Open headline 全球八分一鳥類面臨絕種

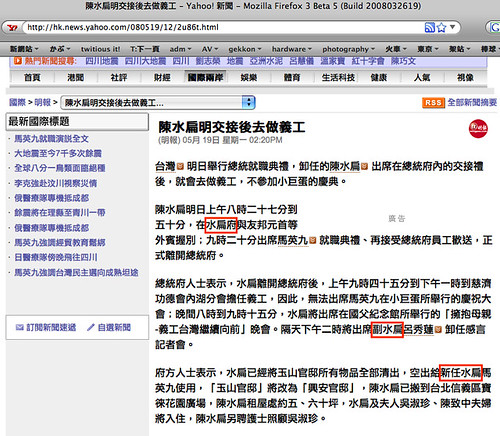tap(60, 168)
